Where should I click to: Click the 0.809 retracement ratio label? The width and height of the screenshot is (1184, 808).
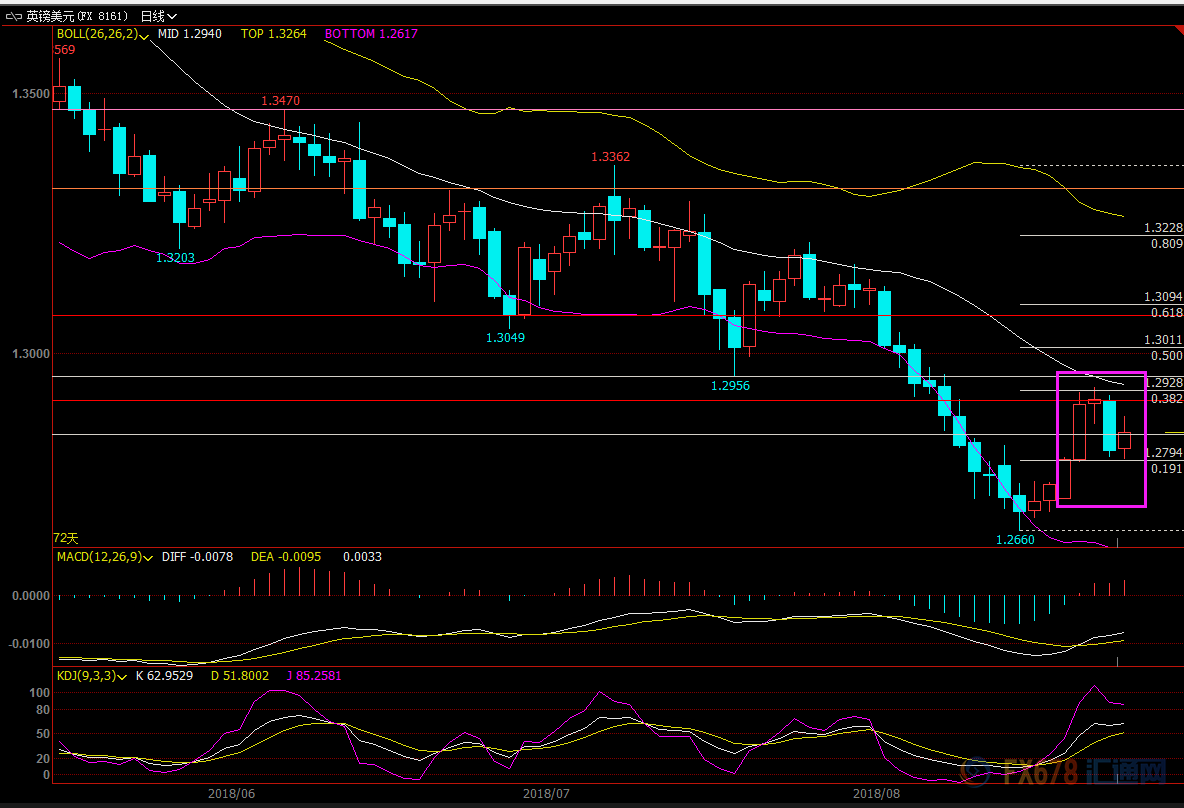point(1167,244)
